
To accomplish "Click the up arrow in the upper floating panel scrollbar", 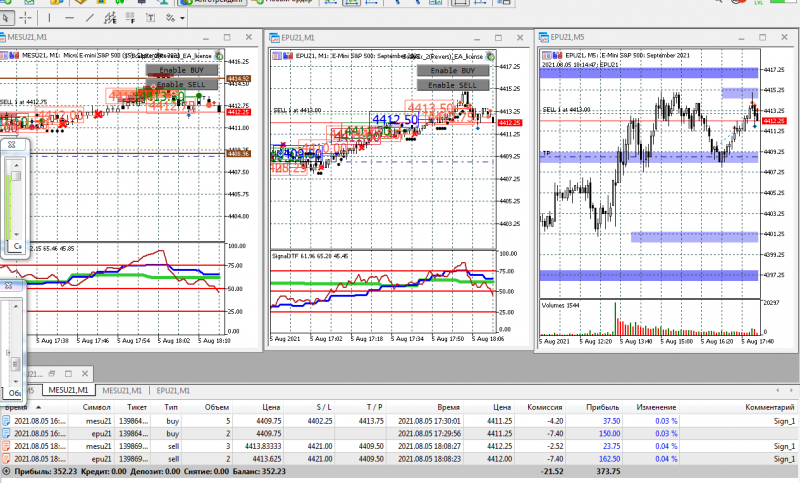I will pyautogui.click(x=16, y=165).
